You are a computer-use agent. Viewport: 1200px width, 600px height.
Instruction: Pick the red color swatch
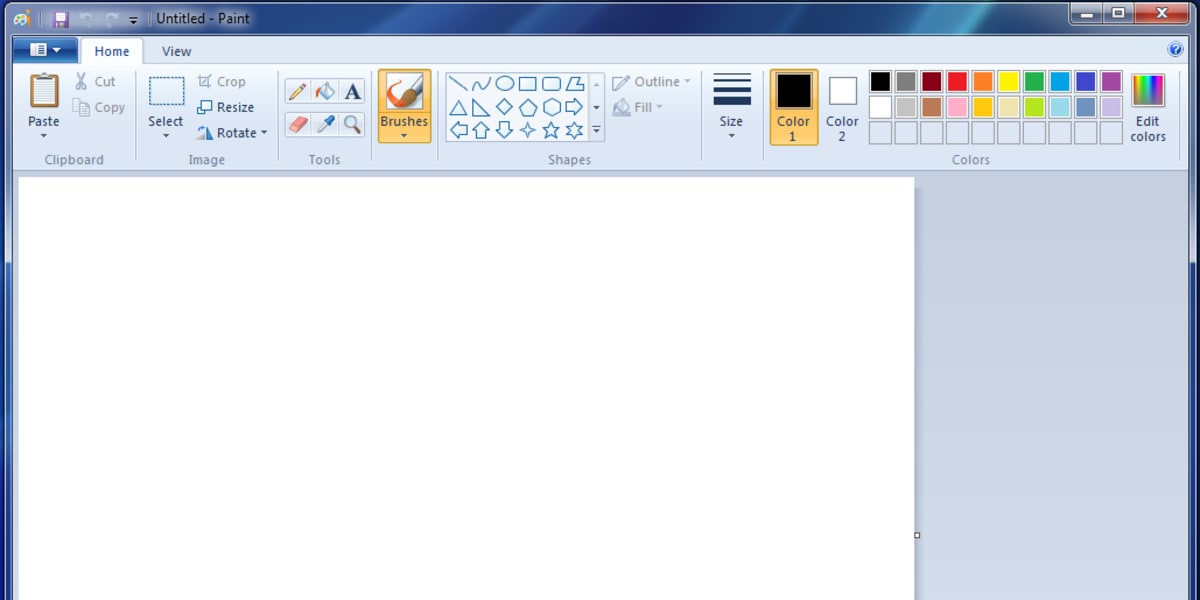(x=957, y=81)
